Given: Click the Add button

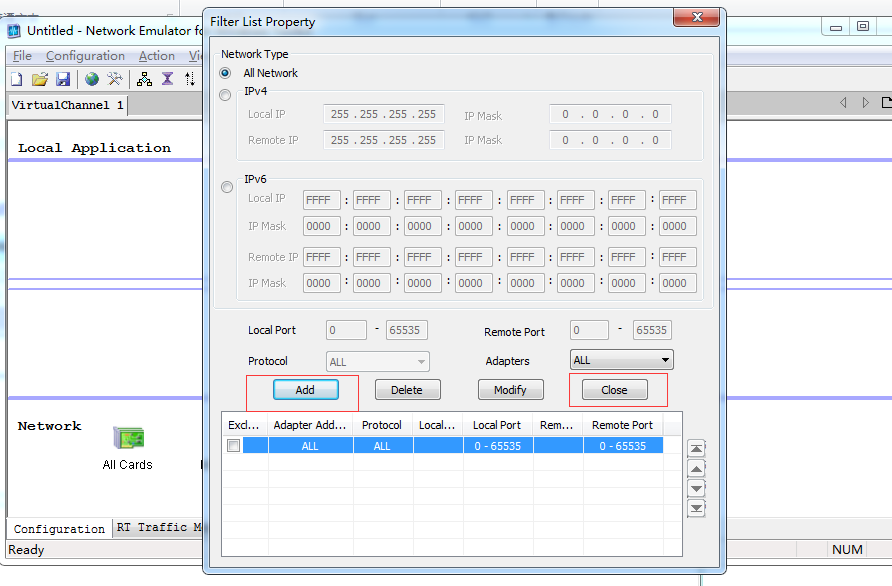Looking at the screenshot, I should 305,390.
